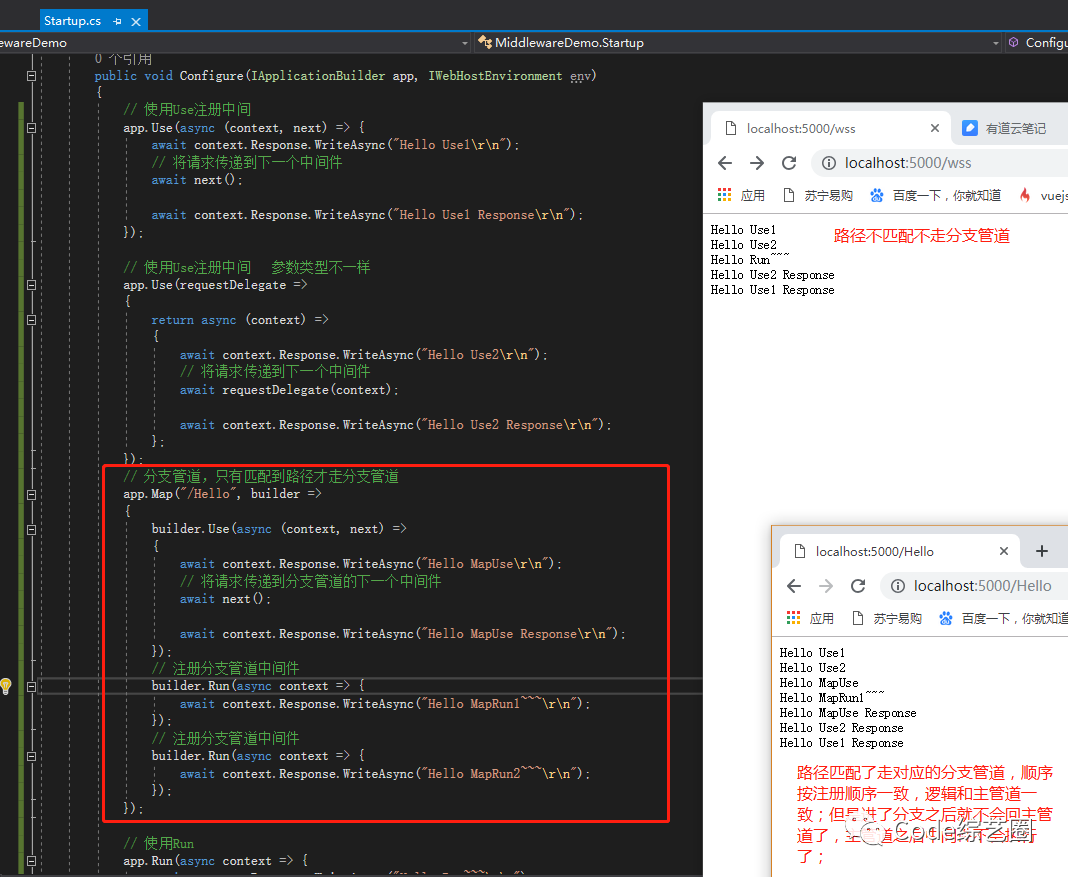Click "Hello Run~~~" text on wss page
This screenshot has width=1068, height=877.
click(750, 259)
